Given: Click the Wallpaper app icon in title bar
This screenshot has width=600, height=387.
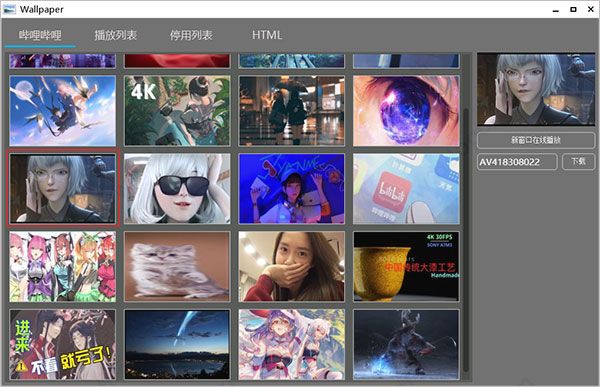Looking at the screenshot, I should point(9,9).
